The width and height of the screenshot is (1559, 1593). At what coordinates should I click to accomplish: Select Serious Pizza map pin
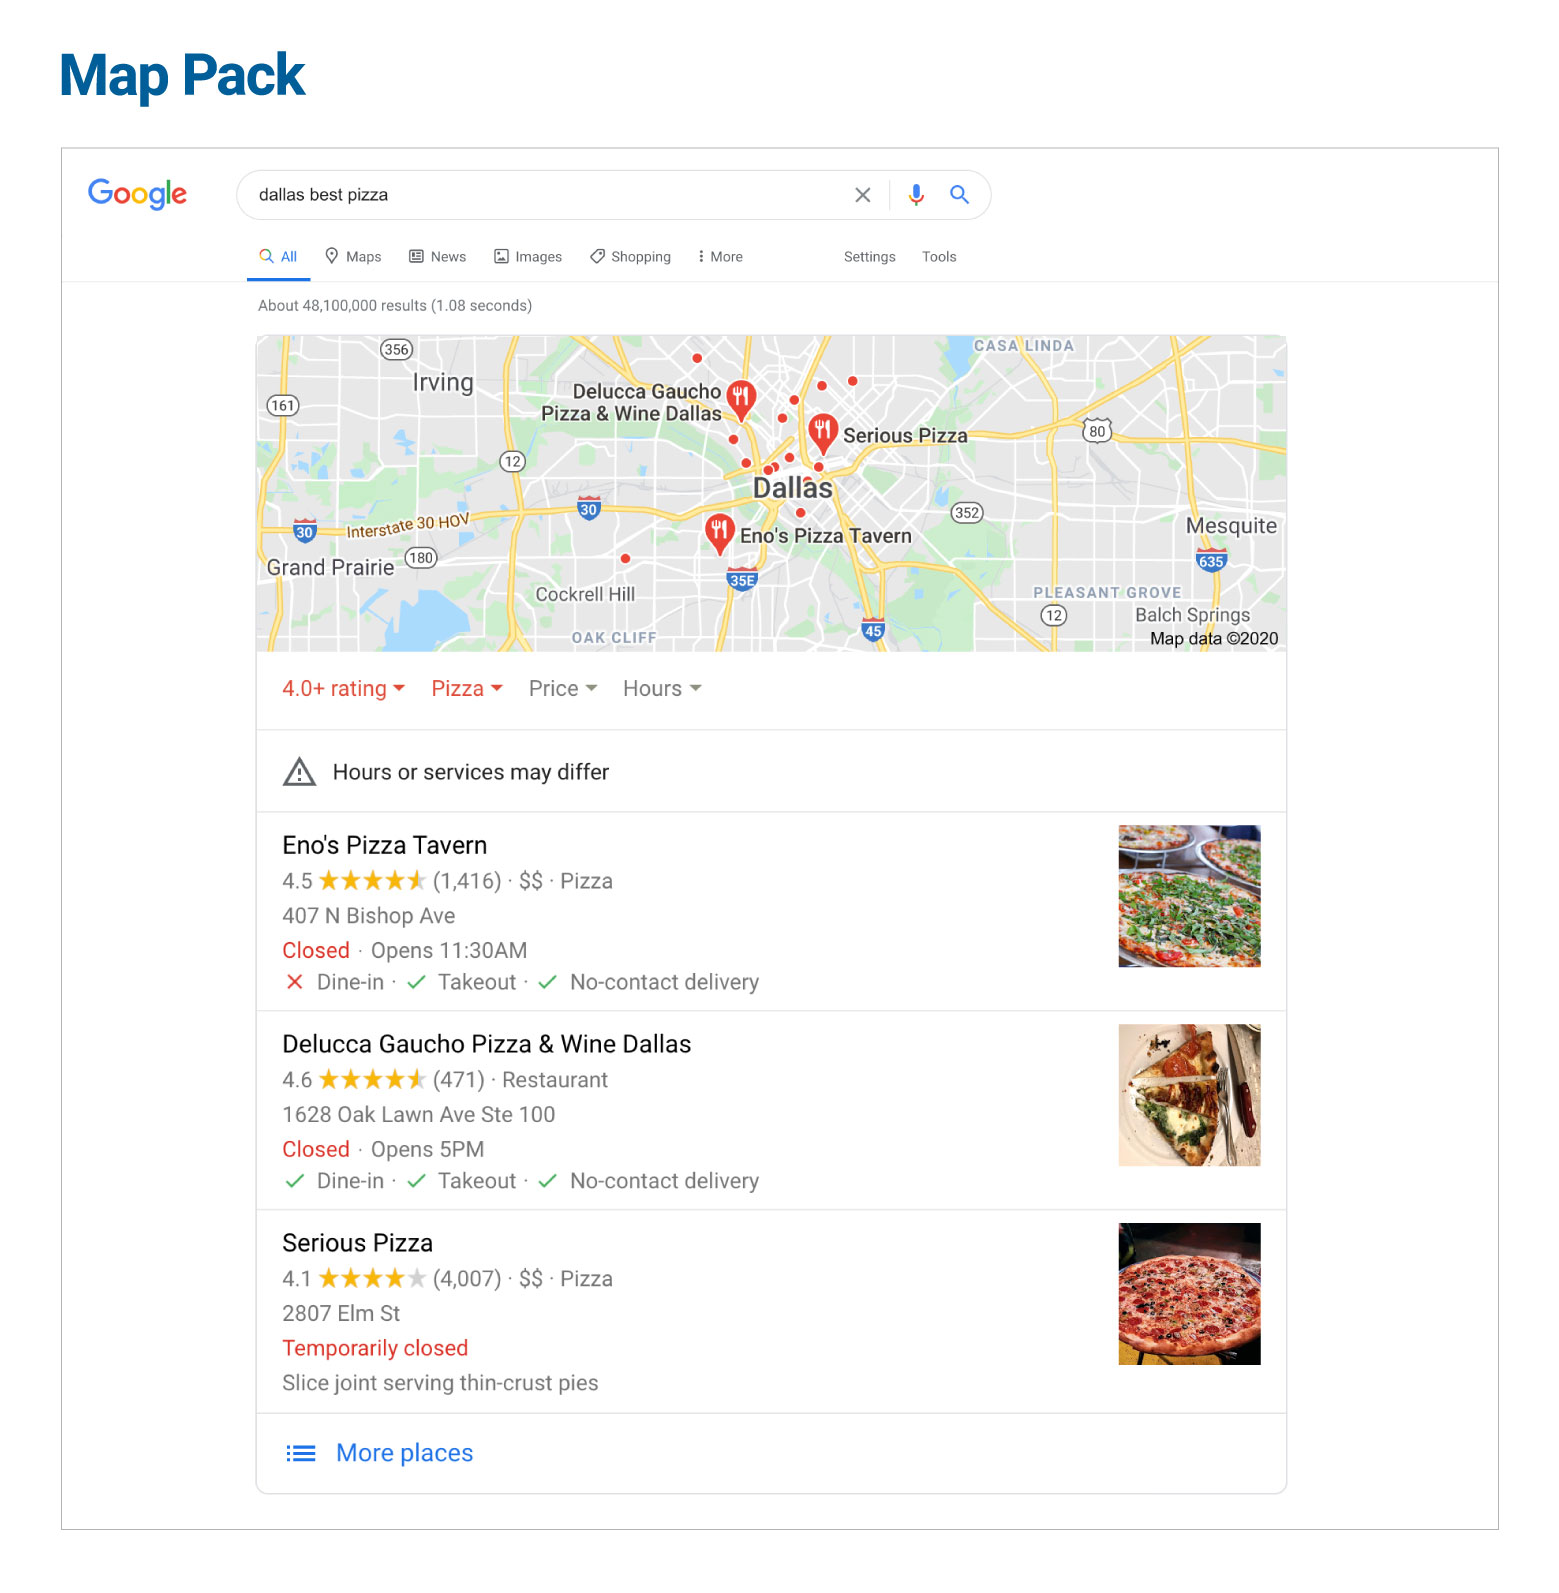tap(822, 433)
